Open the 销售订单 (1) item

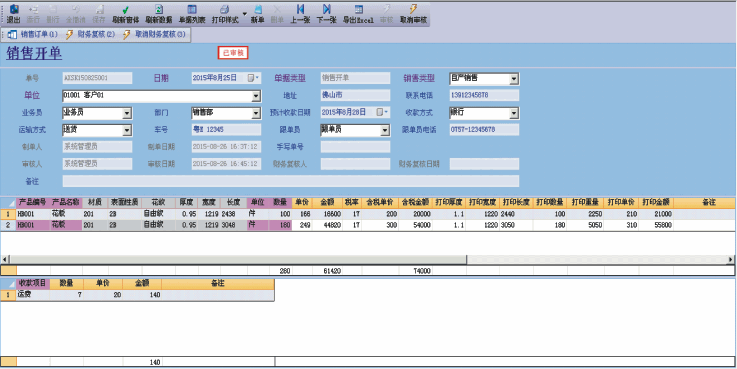point(32,34)
